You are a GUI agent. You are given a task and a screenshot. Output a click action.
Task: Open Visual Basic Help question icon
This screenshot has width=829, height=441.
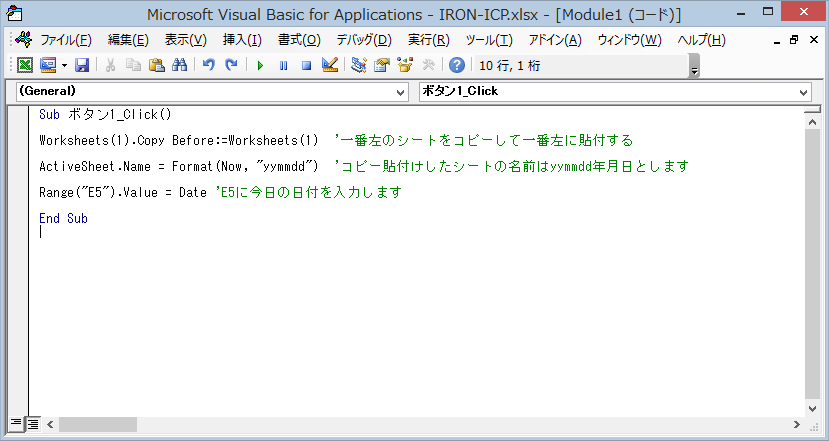pyautogui.click(x=457, y=65)
